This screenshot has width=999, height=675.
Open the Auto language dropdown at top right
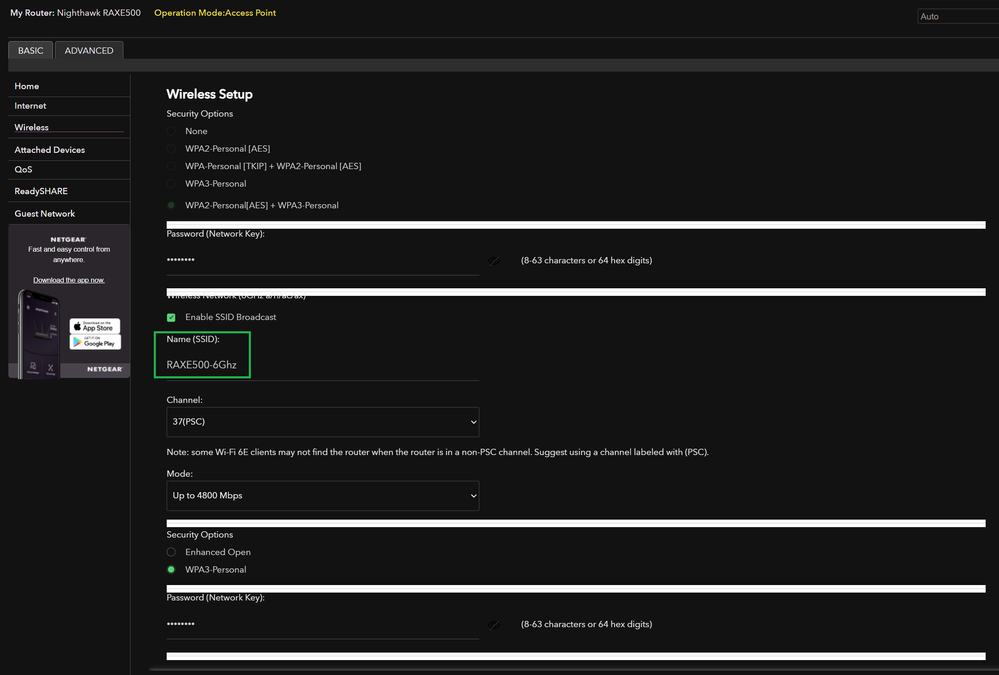958,16
